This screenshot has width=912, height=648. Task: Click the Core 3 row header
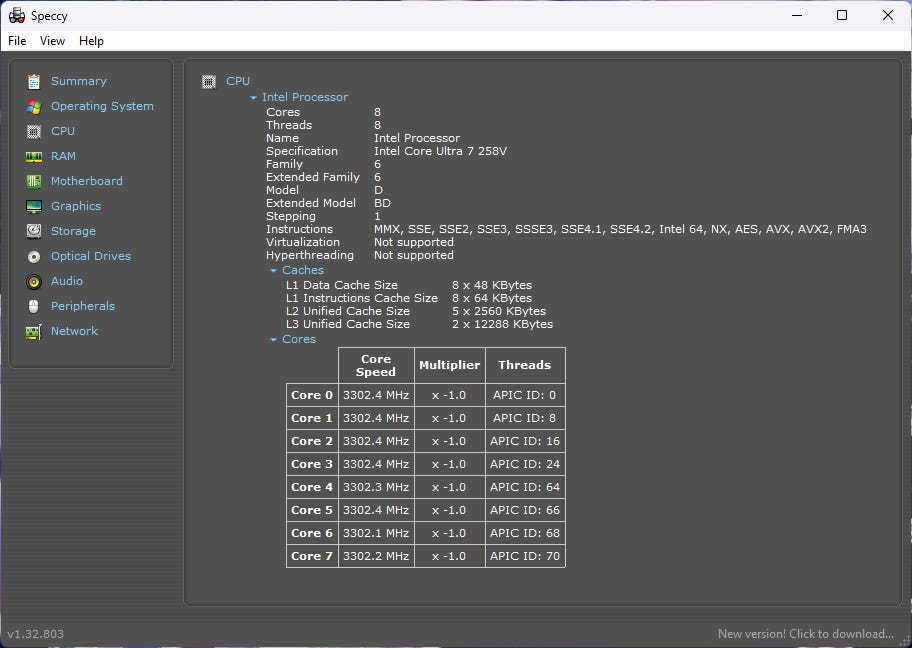pyautogui.click(x=312, y=464)
